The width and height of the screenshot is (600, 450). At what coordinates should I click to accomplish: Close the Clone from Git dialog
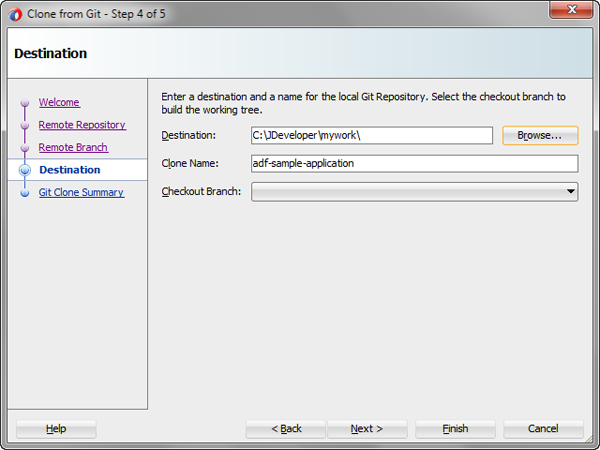click(571, 10)
